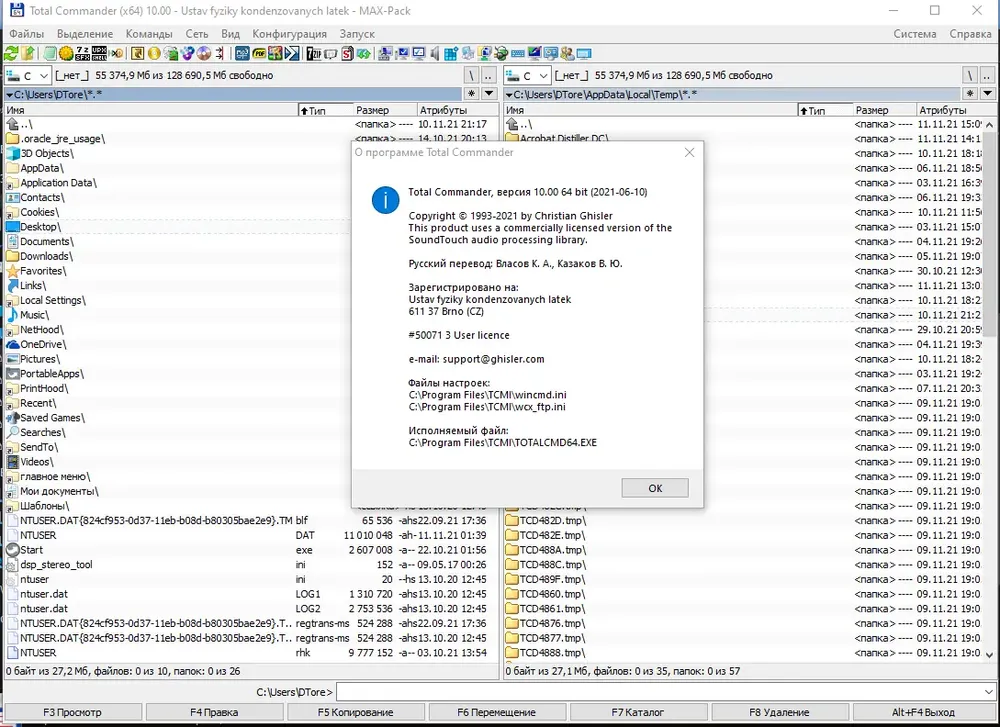Click the PowerShell arrow toolbar icon

(292, 54)
